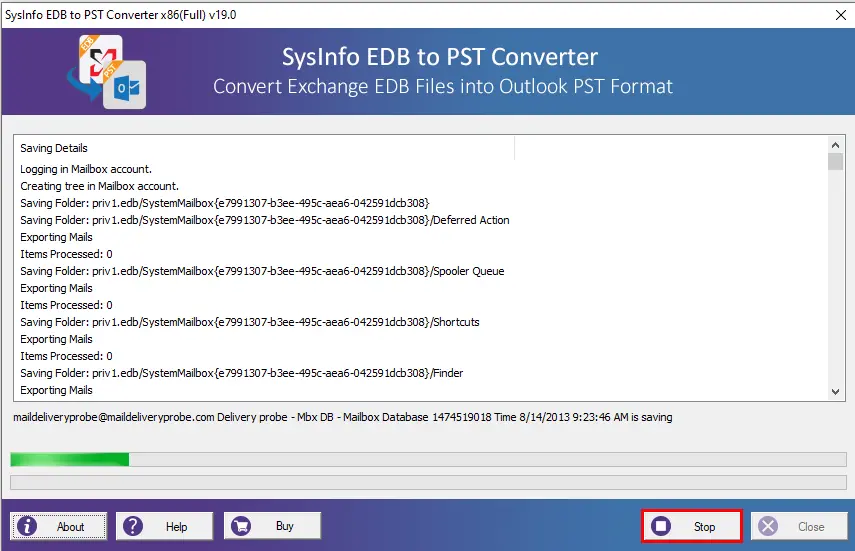The image size is (855, 551).
Task: Click the Stop square icon
Action: pyautogui.click(x=661, y=526)
